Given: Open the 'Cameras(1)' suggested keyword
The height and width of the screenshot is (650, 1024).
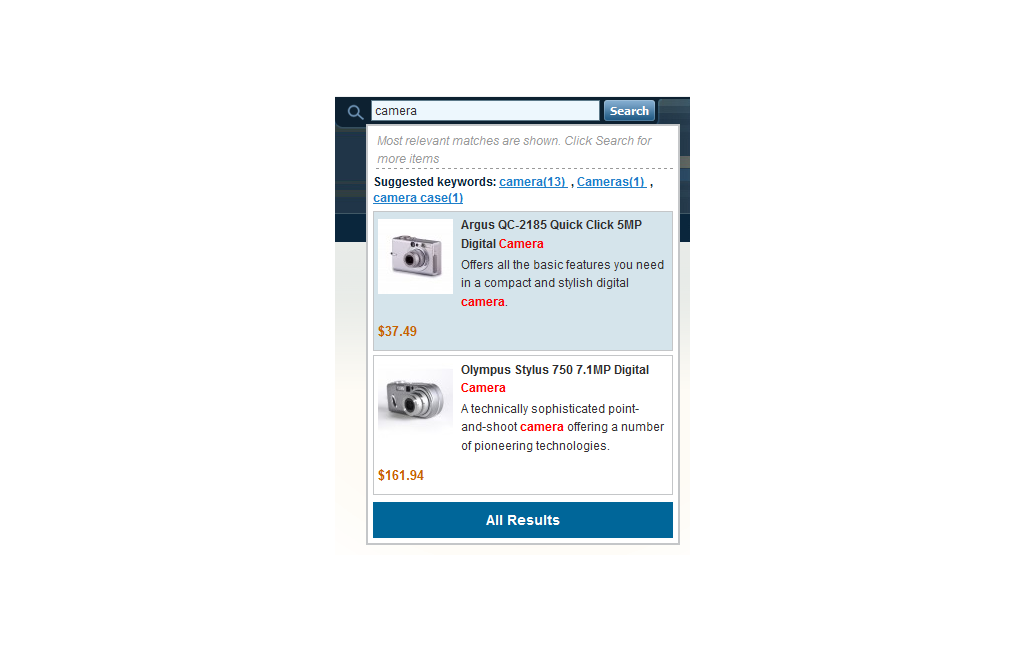Looking at the screenshot, I should (x=611, y=182).
